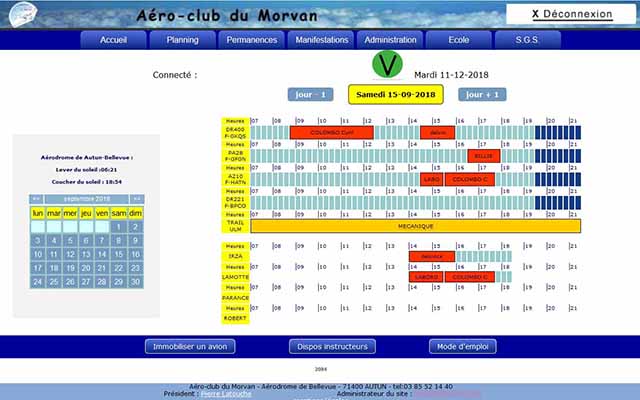Open Dispos instructeurs

coord(332,346)
